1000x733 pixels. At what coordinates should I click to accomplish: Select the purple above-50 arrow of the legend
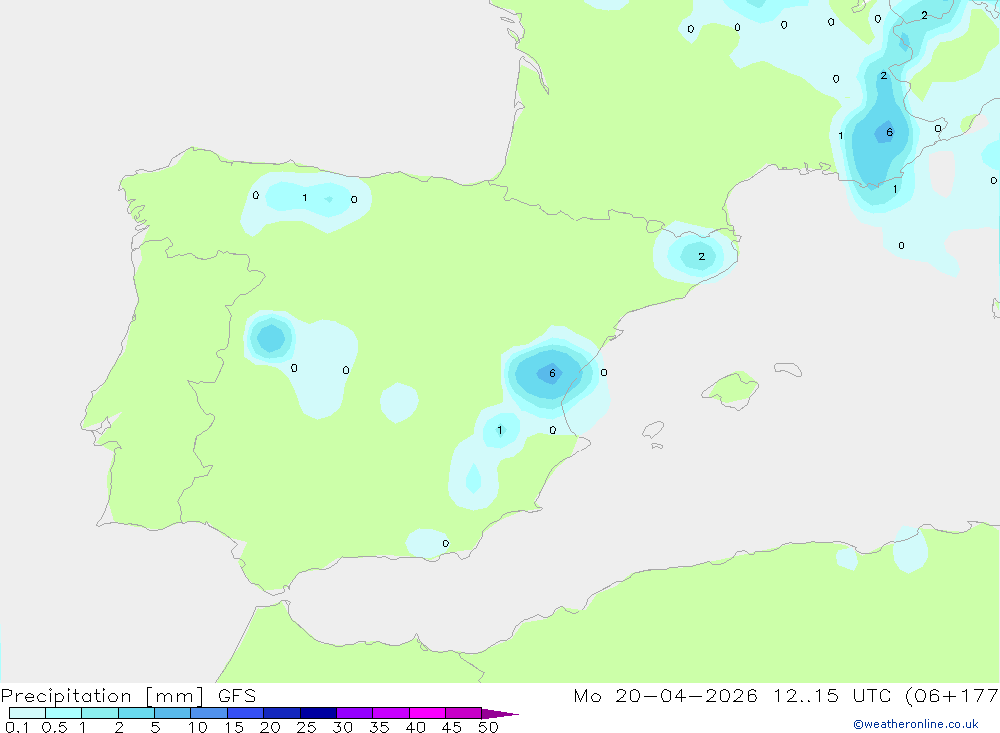coord(499,714)
